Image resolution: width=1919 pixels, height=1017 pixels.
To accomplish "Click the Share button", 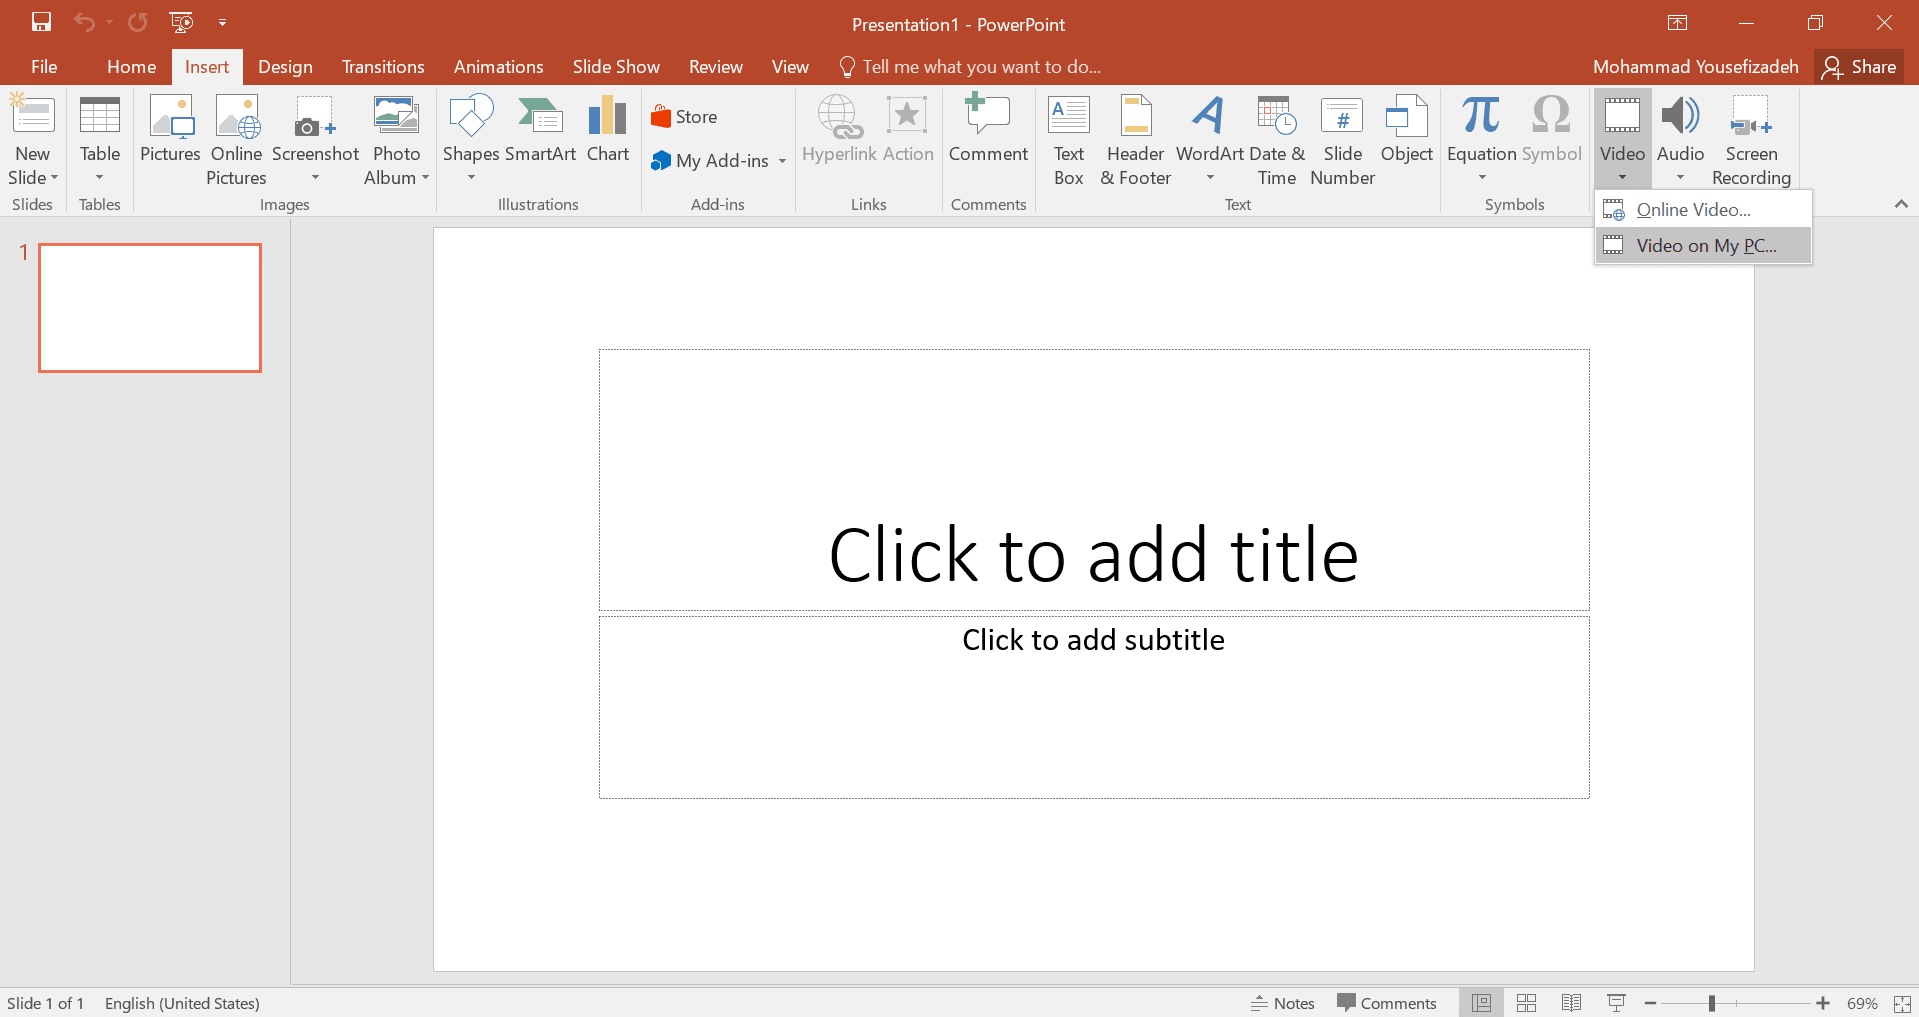I will pyautogui.click(x=1859, y=67).
